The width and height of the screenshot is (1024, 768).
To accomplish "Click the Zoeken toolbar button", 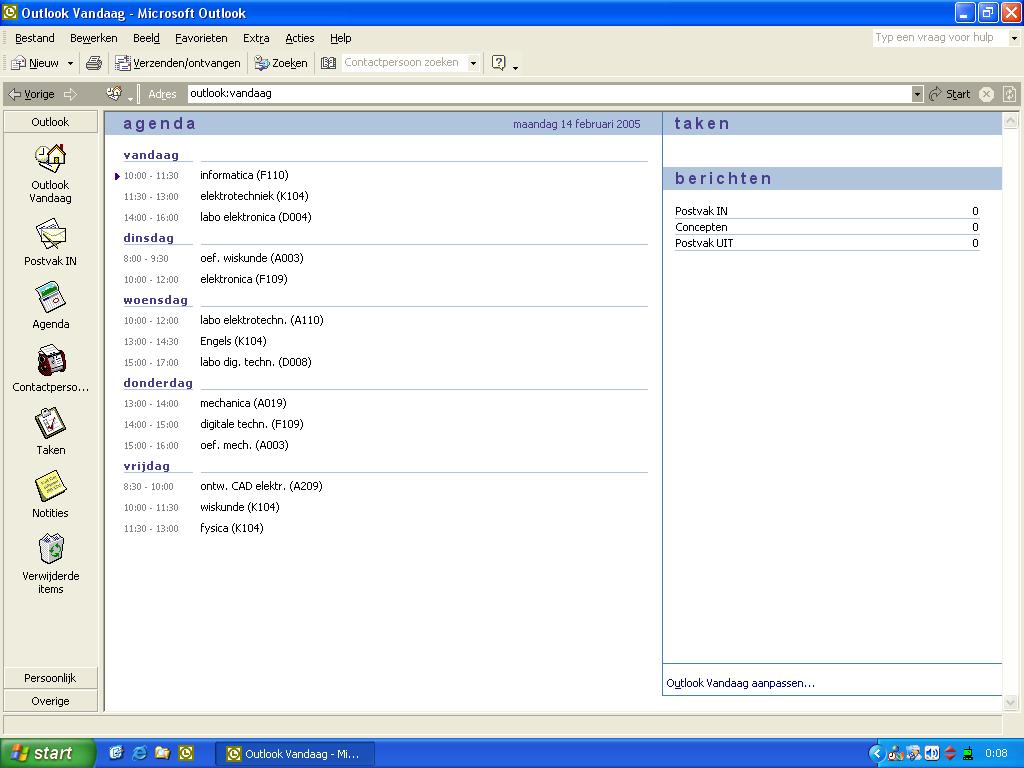I will click(281, 63).
